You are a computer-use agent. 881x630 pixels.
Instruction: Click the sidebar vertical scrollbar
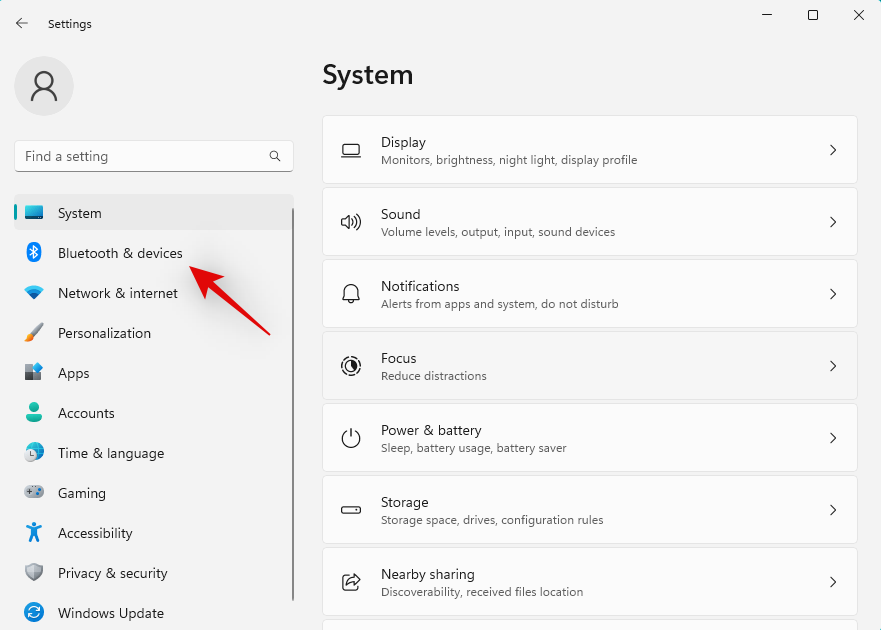click(293, 405)
